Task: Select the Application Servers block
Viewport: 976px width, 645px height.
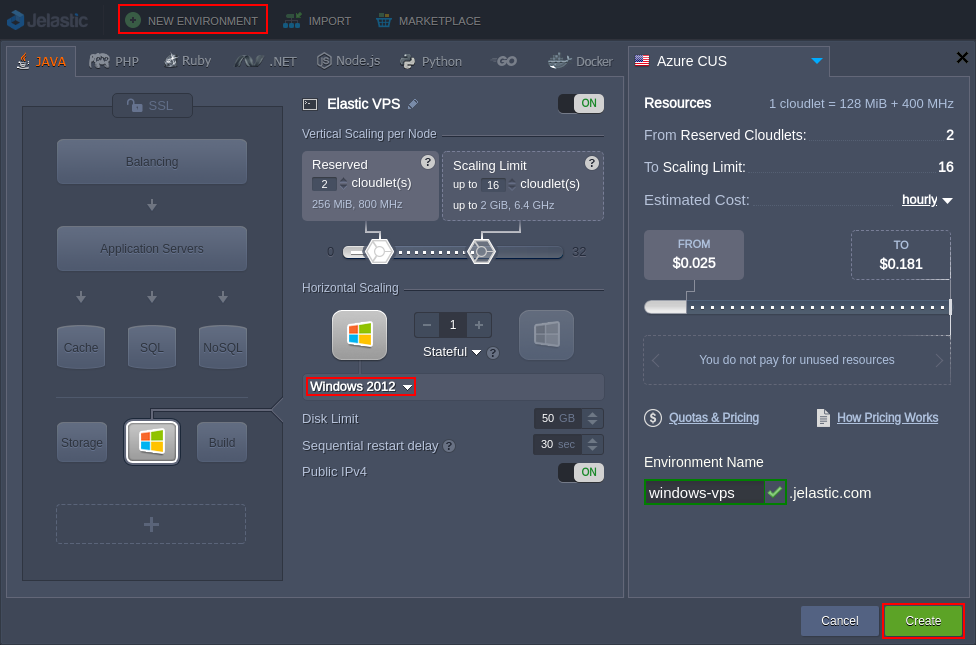Action: 152,248
